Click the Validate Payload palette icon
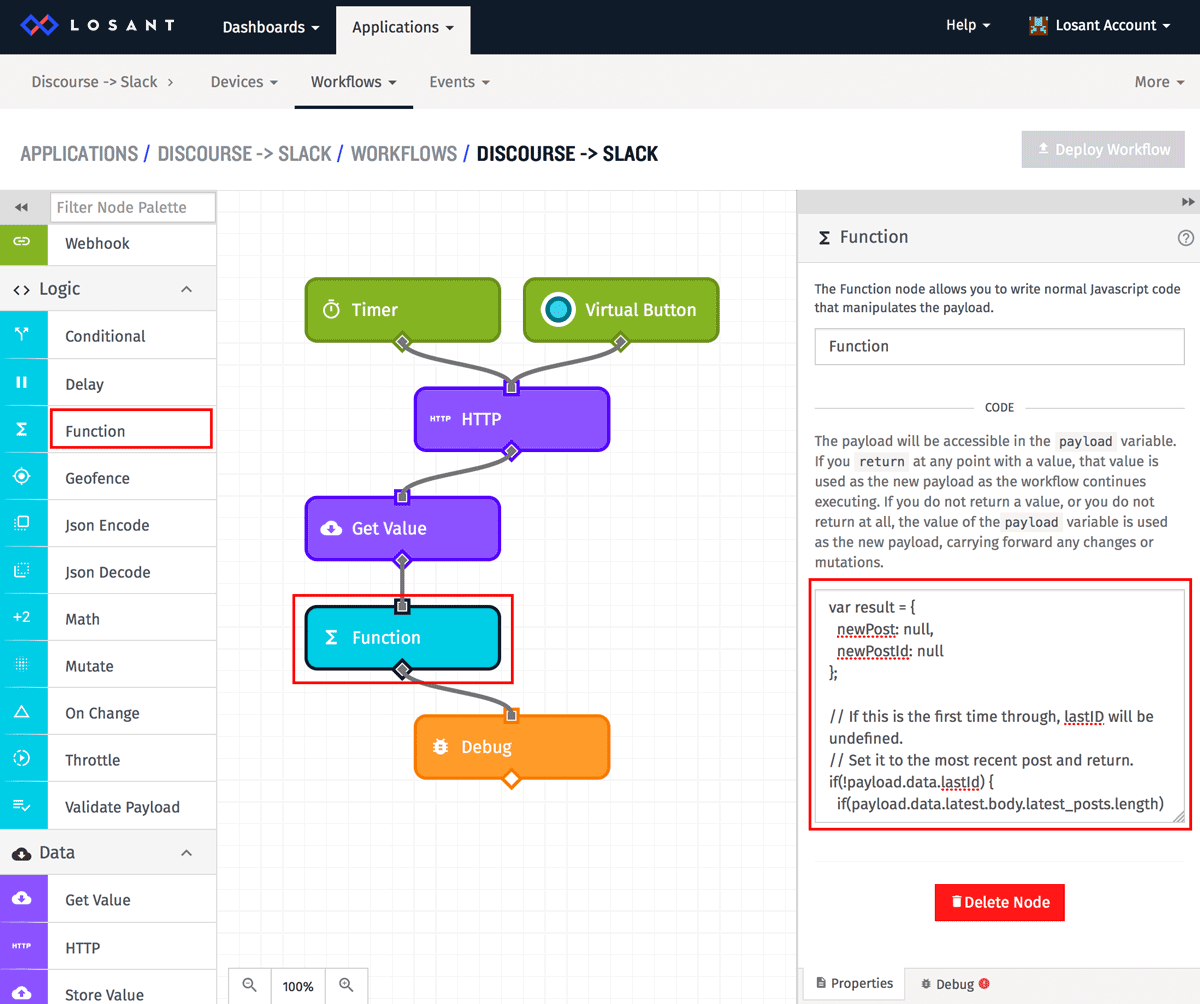The image size is (1200, 1004). click(22, 806)
